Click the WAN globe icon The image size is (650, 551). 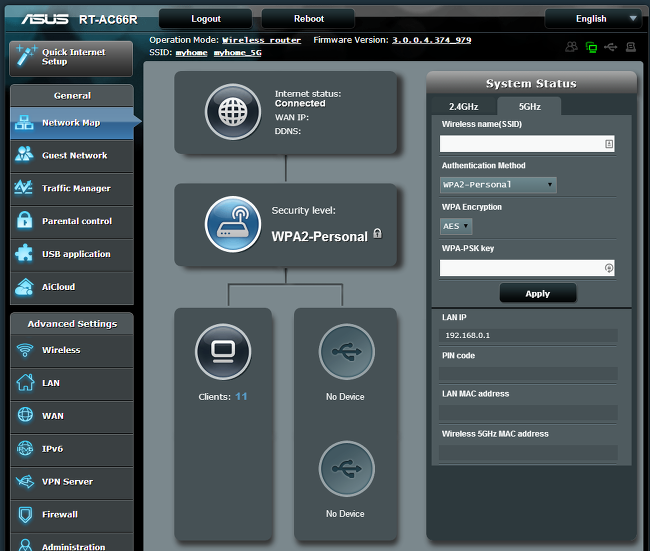pyautogui.click(x=25, y=415)
